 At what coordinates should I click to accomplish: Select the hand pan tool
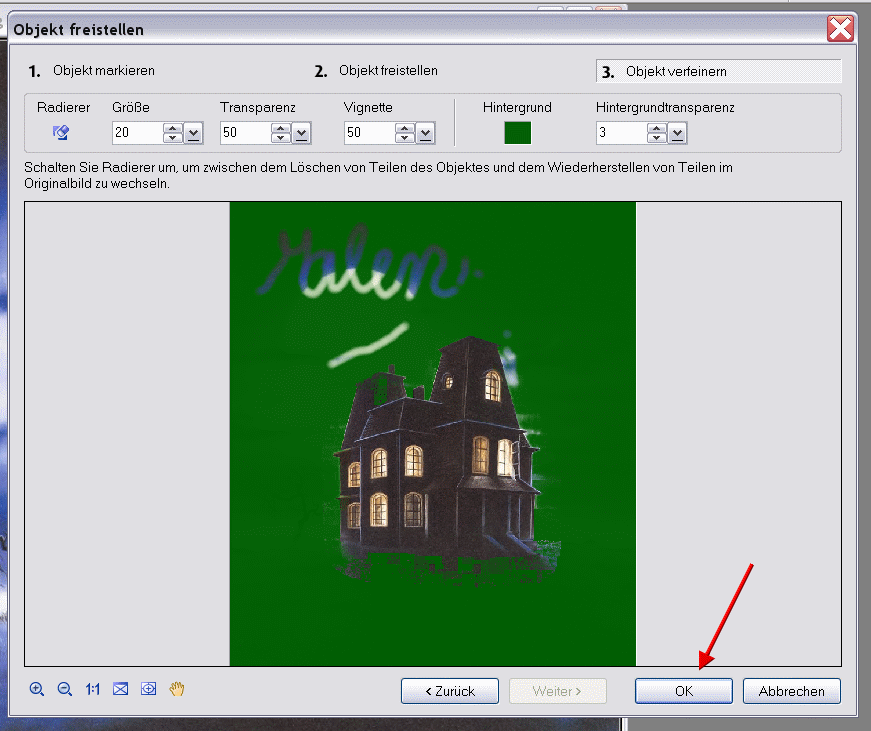pos(177,689)
